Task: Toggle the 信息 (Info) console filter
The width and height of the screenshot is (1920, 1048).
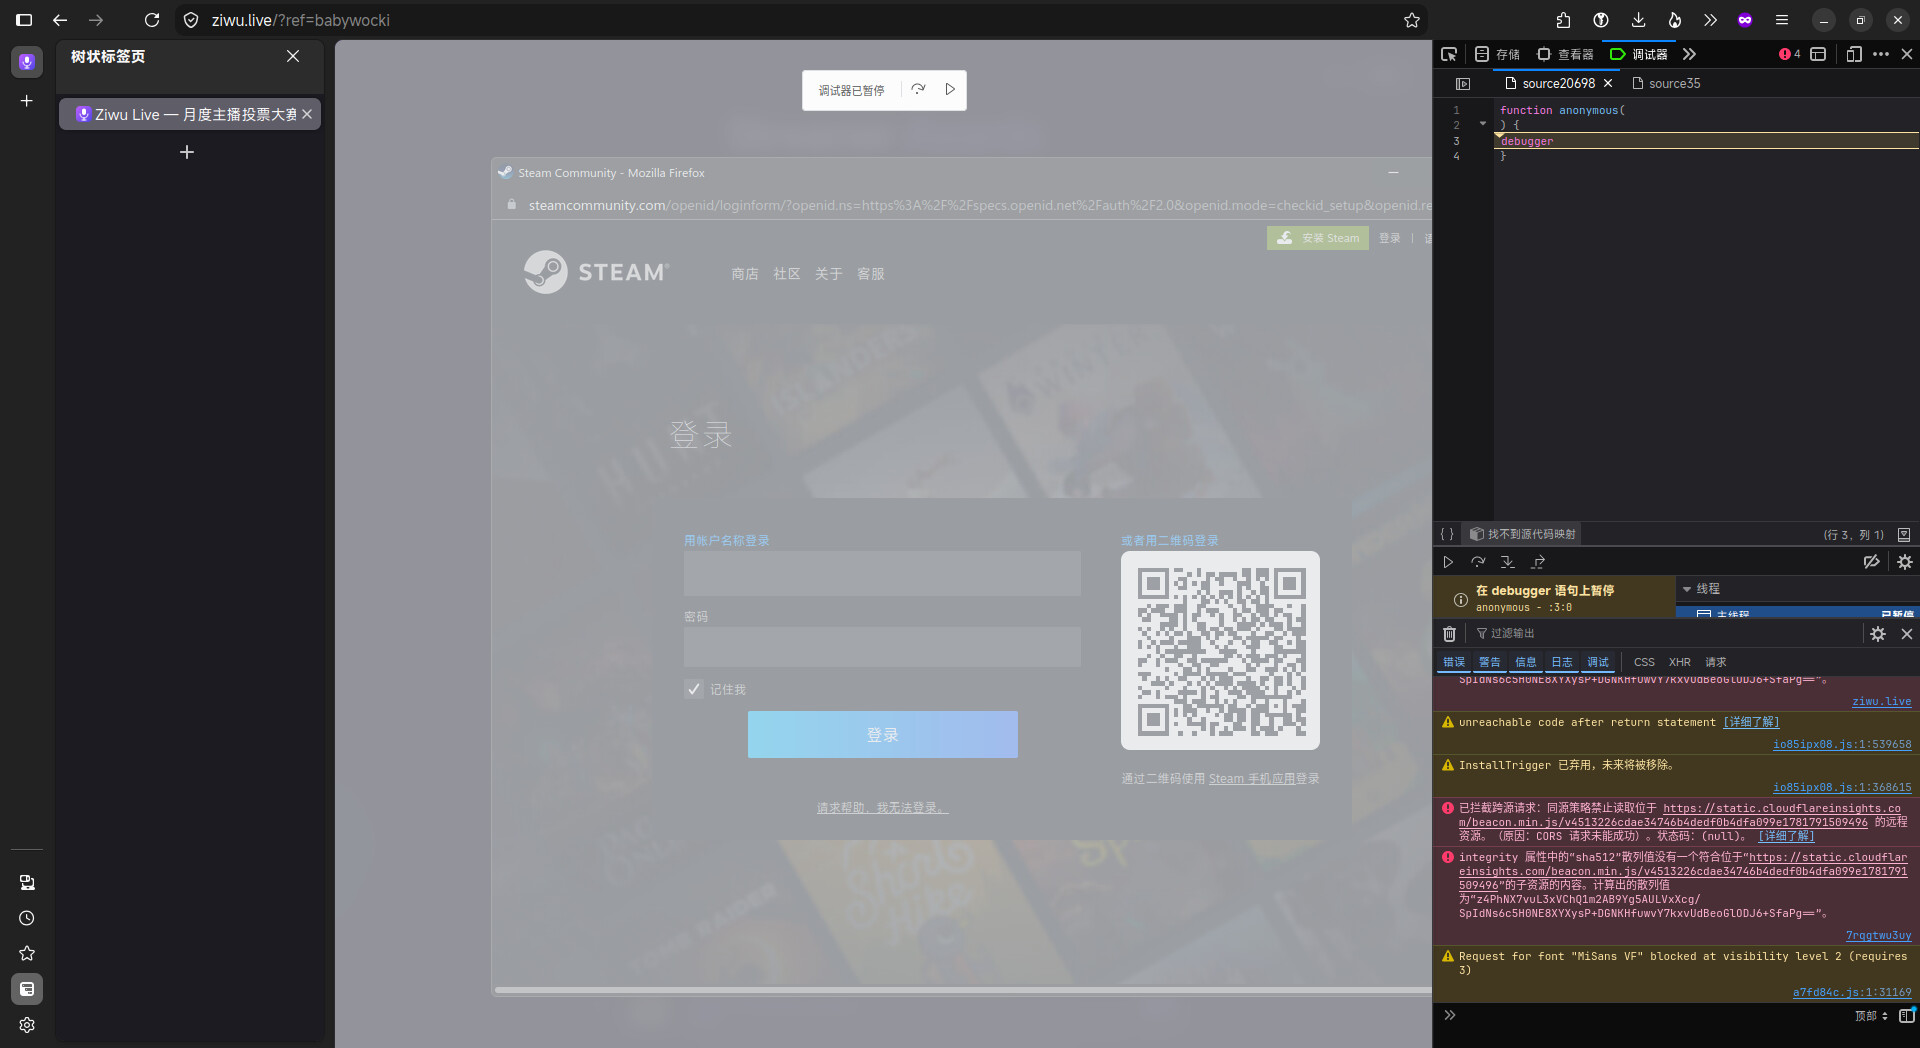Action: click(1526, 662)
